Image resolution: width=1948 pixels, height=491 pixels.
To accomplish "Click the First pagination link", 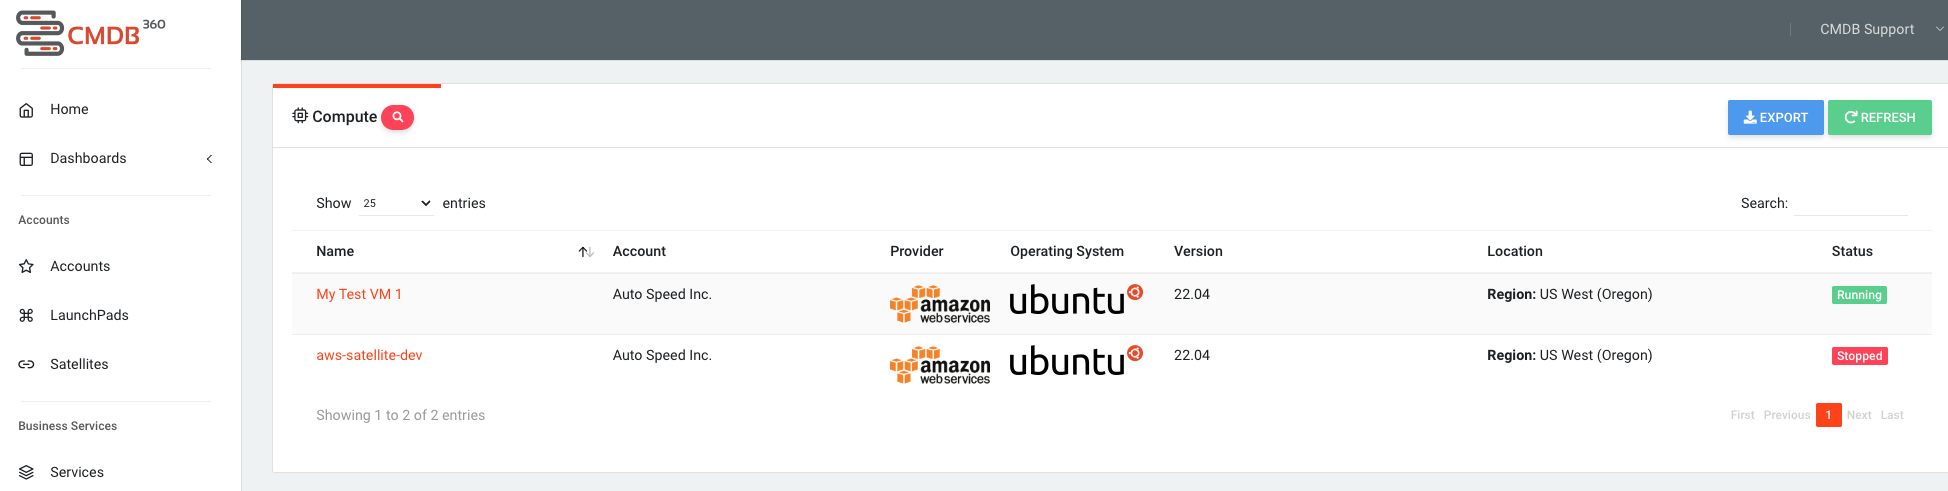I will 1742,415.
